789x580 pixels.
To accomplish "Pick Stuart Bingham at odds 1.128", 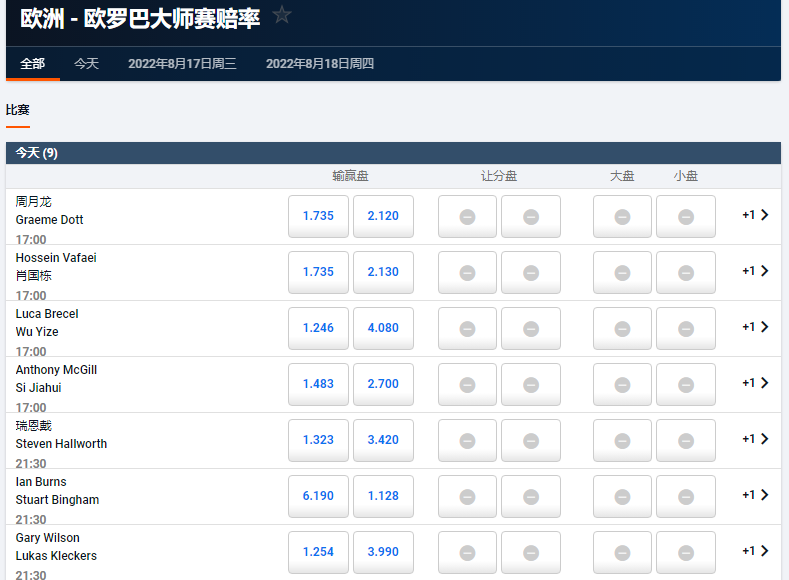I will 383,496.
